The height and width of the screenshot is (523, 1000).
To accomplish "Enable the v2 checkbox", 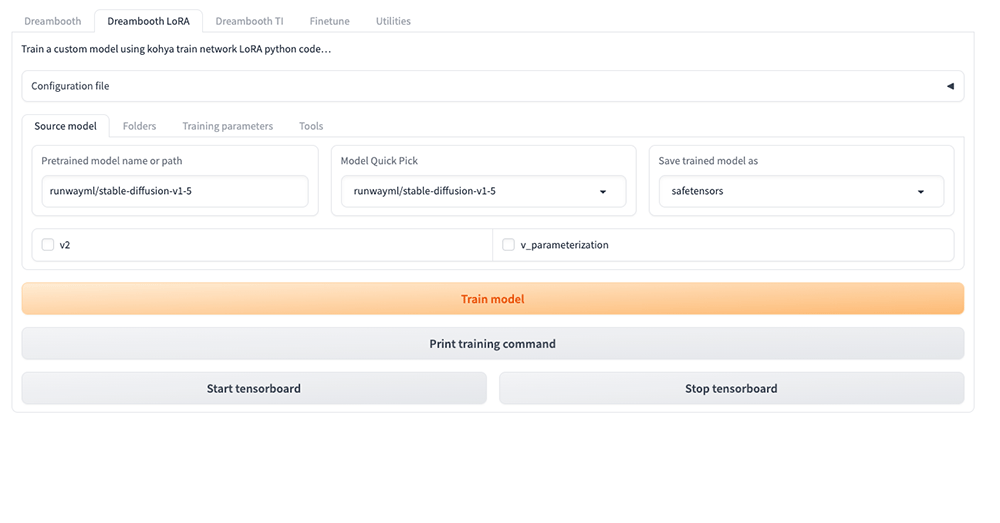I will pyautogui.click(x=48, y=244).
